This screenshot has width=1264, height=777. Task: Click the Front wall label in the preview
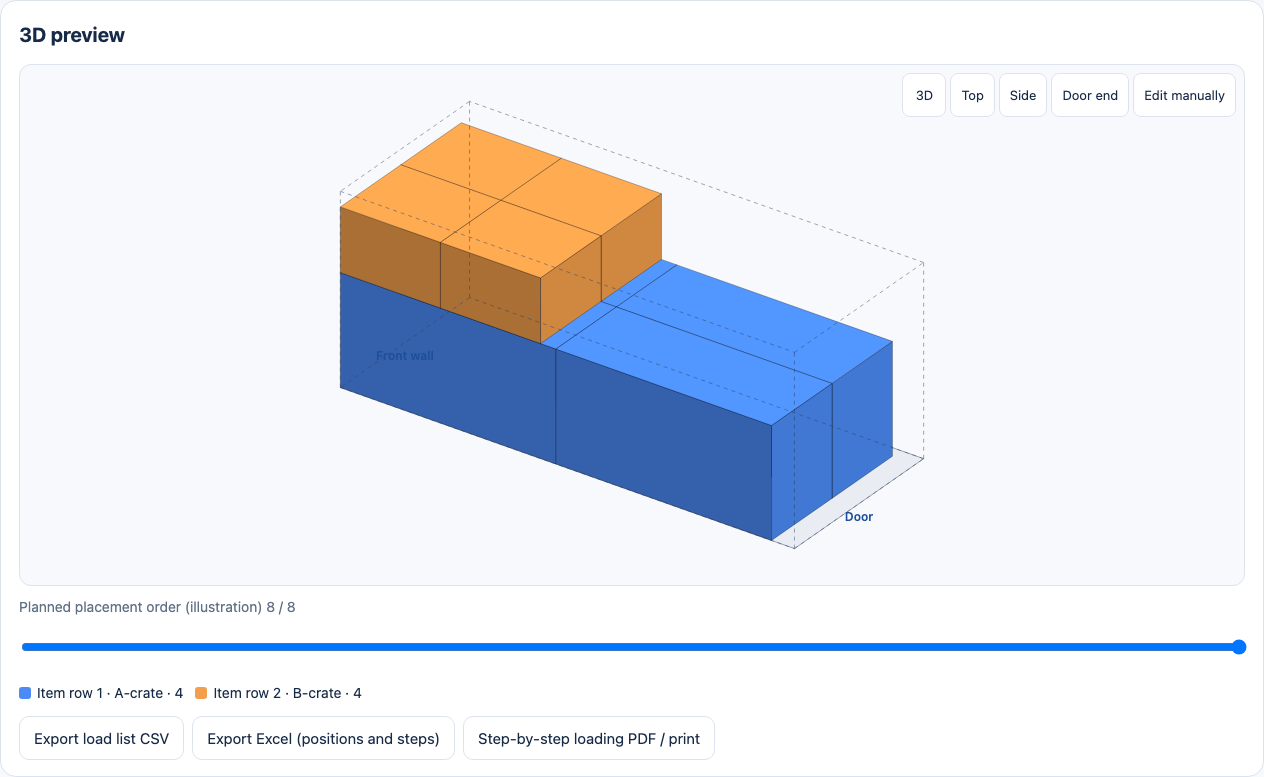click(405, 355)
